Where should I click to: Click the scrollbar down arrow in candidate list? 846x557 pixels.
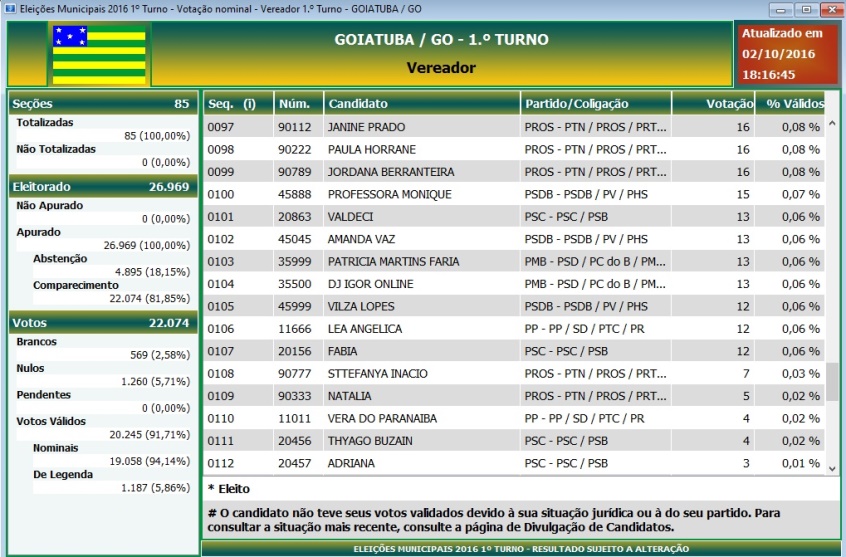coord(832,469)
